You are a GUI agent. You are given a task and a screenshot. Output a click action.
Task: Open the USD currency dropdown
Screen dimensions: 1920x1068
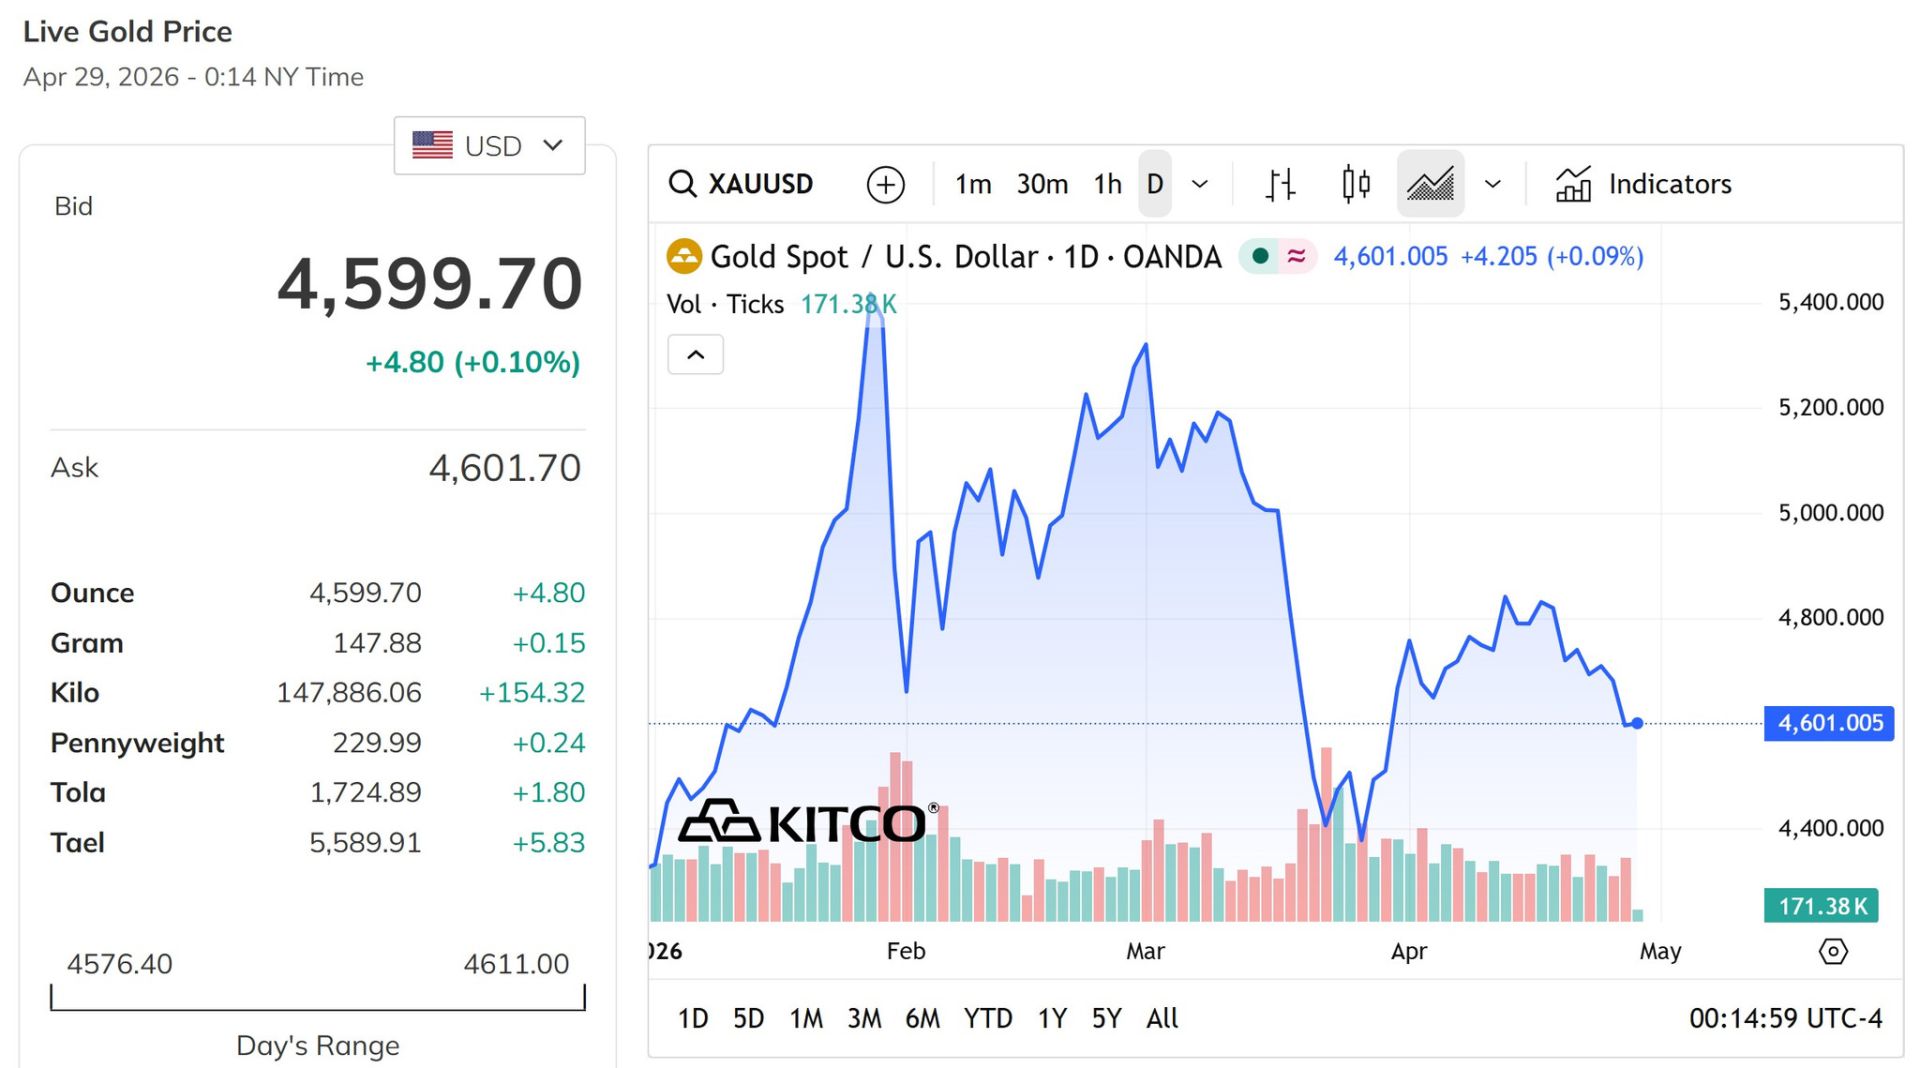pos(489,145)
